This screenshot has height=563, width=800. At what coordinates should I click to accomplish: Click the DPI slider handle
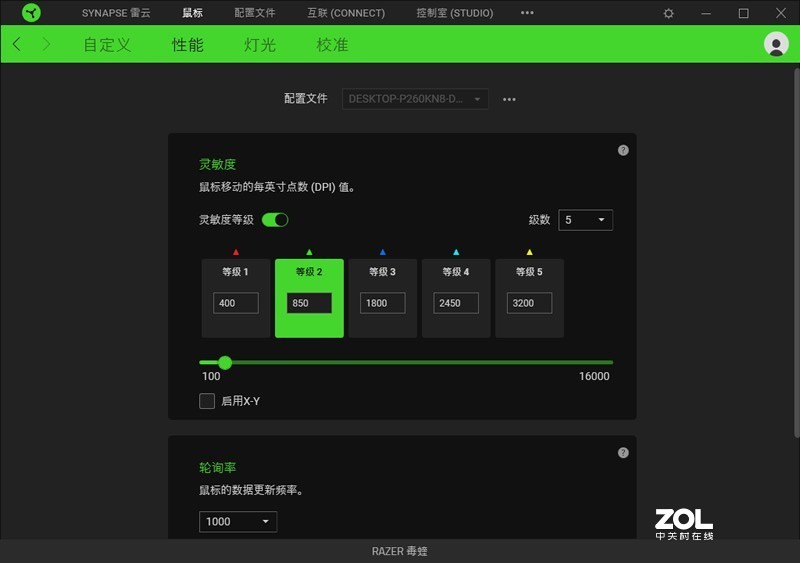[225, 362]
